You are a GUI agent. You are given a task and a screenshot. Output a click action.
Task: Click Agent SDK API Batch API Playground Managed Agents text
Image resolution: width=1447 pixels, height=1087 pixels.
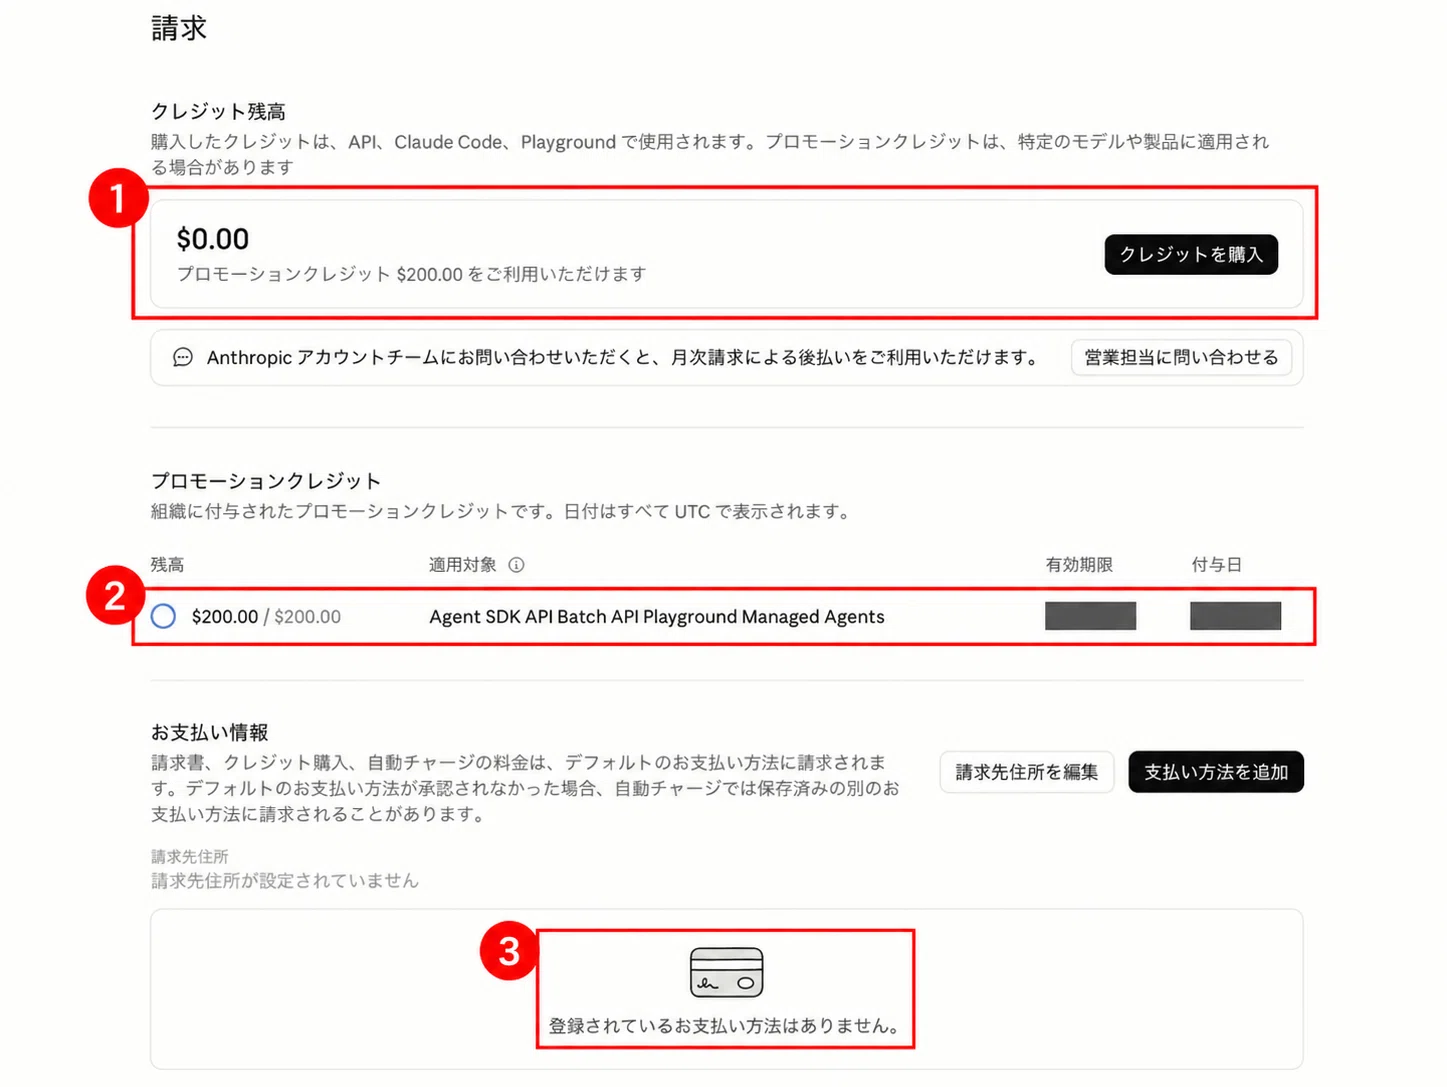point(657,617)
